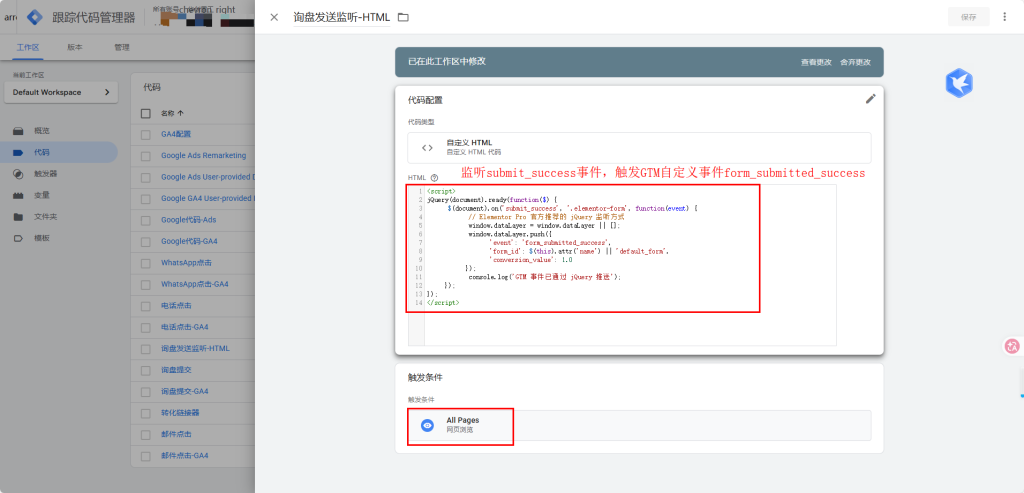Click the 自定义 HTML code type icon
1024x493 pixels.
427,148
